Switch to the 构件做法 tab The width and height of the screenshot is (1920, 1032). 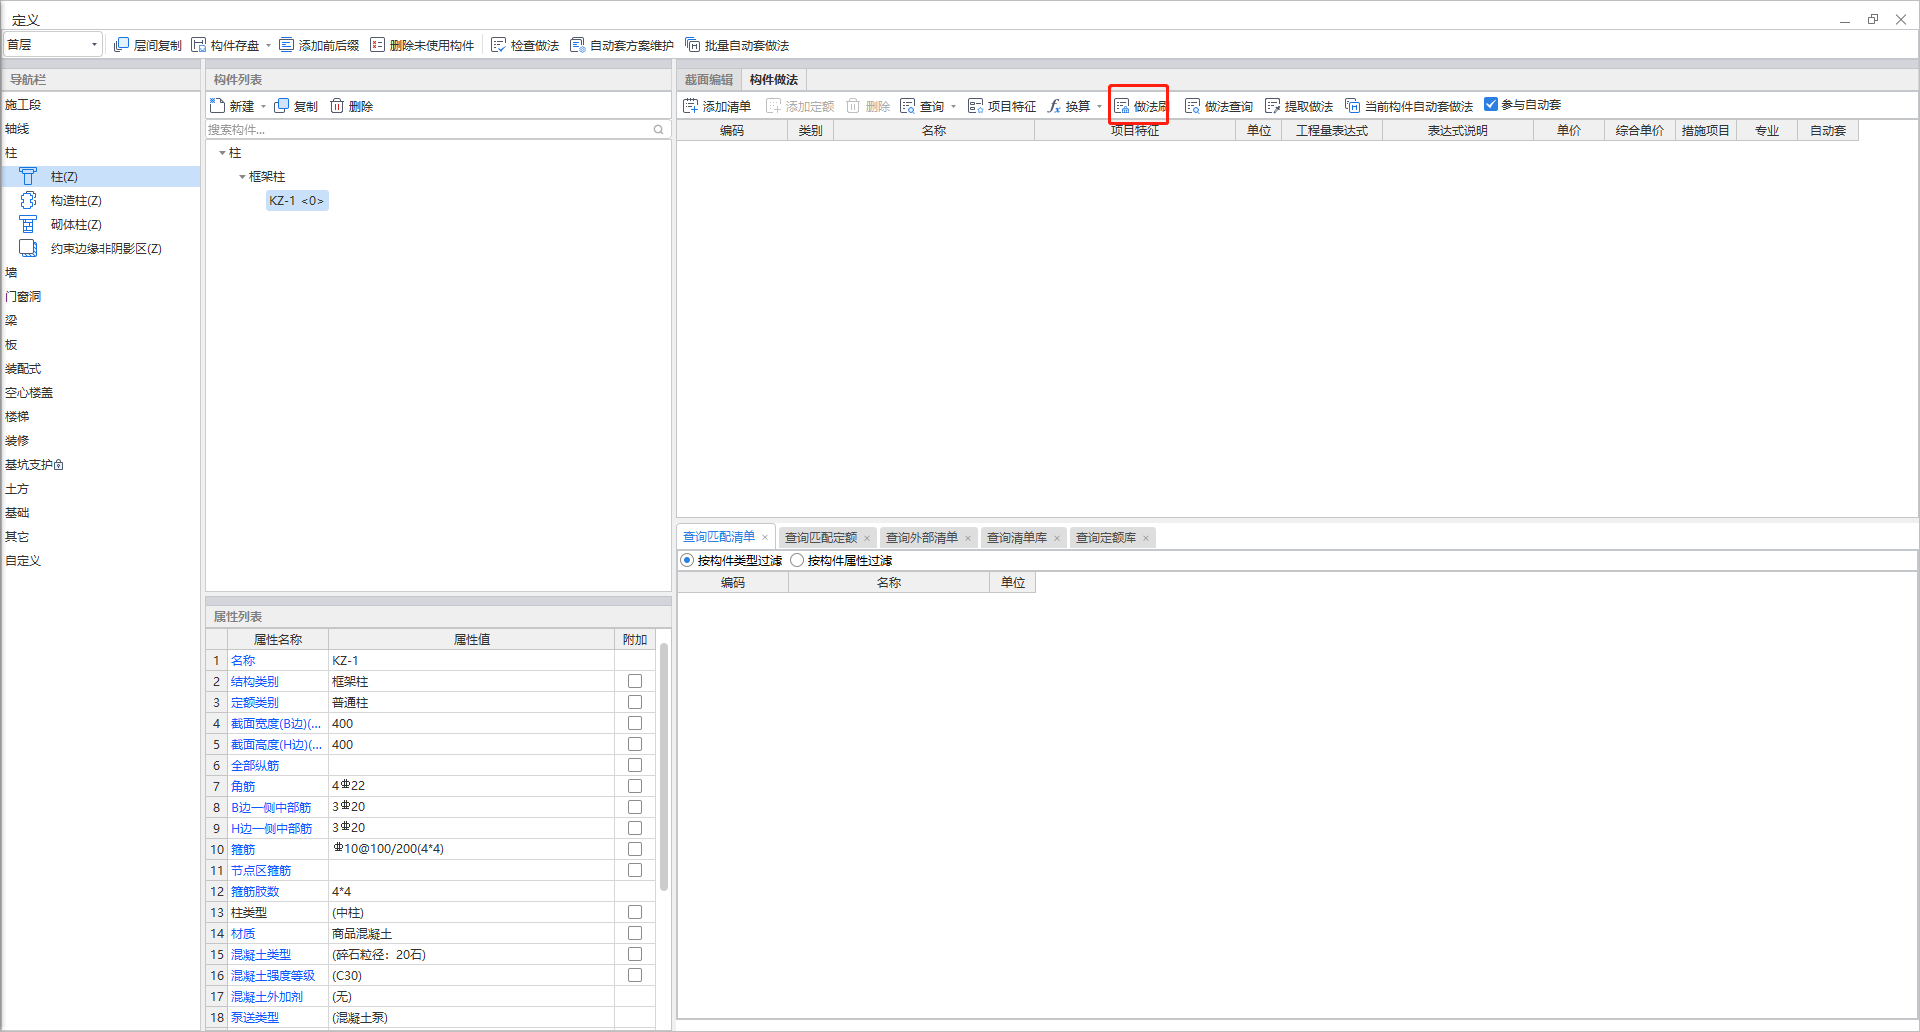tap(774, 79)
